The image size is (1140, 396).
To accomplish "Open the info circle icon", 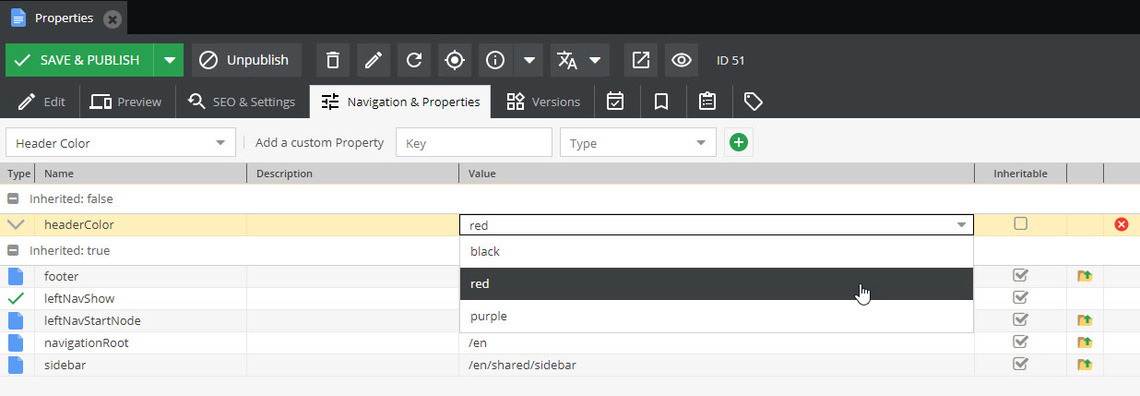I will click(495, 60).
